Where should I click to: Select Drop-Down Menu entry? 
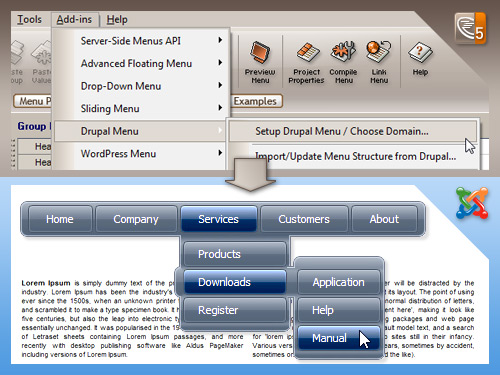point(141,86)
